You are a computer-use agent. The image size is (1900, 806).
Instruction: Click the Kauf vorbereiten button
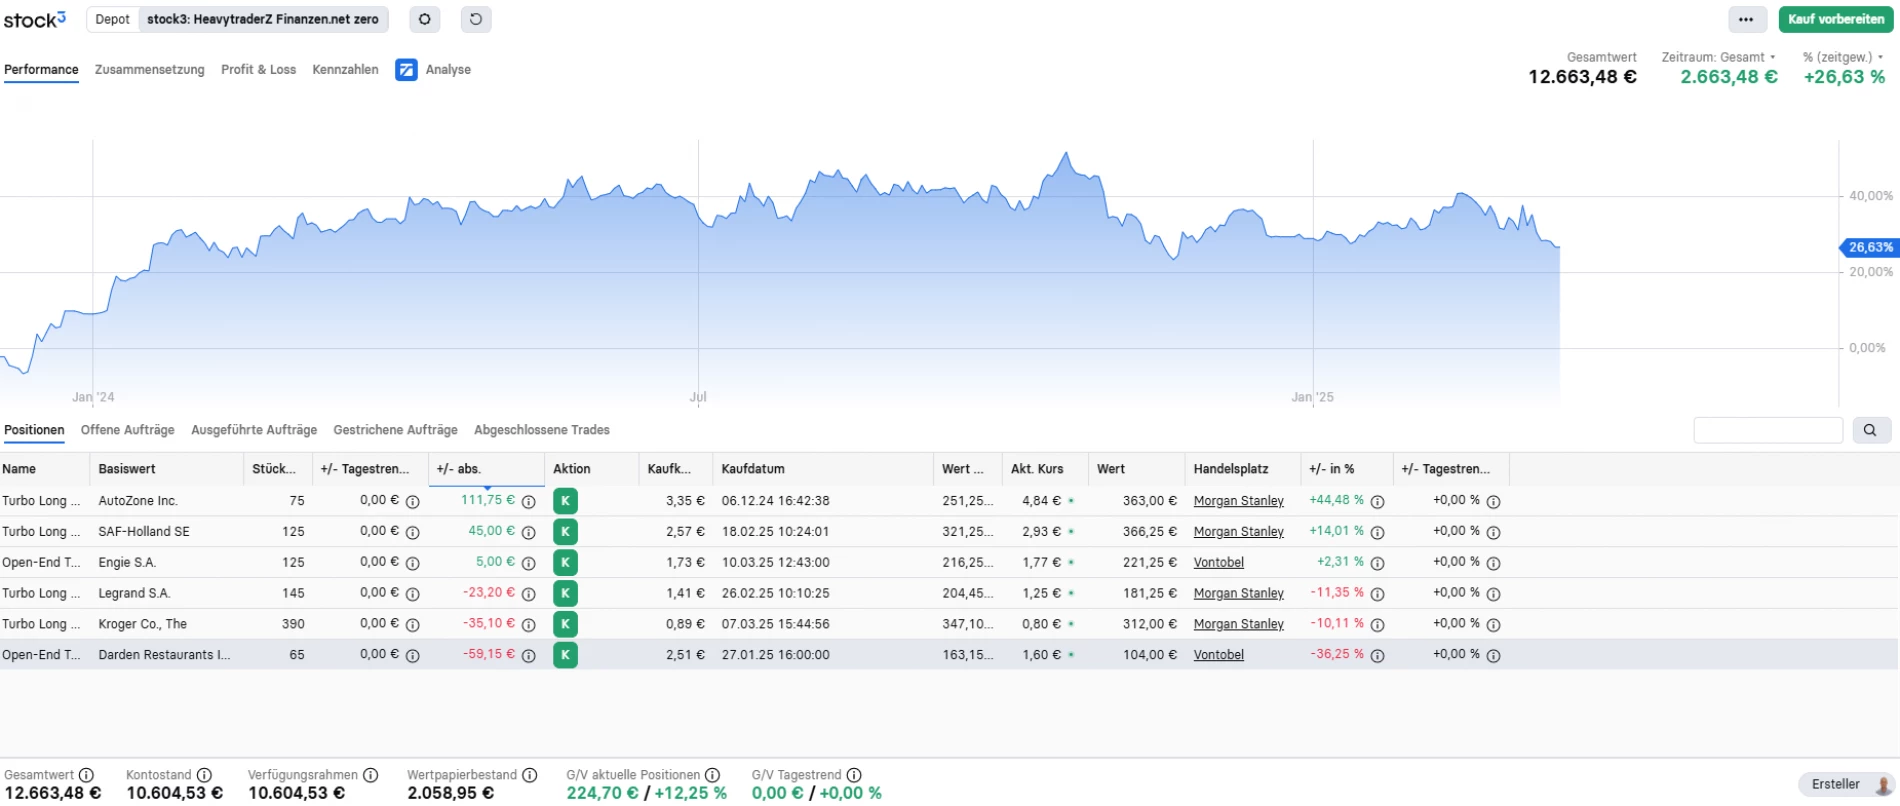click(x=1835, y=19)
